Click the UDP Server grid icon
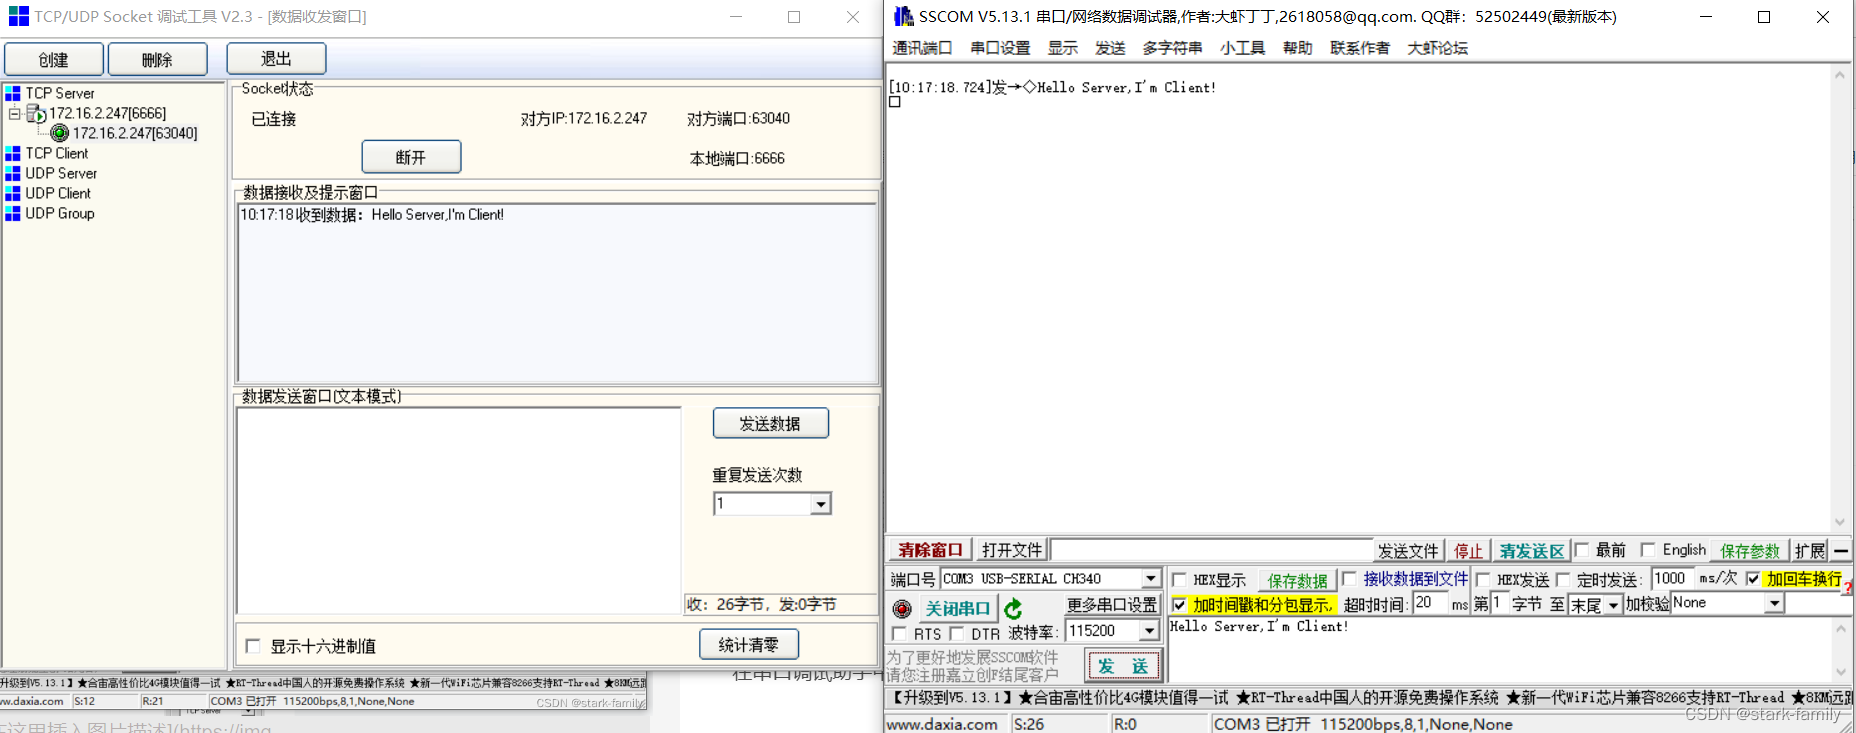 point(13,173)
